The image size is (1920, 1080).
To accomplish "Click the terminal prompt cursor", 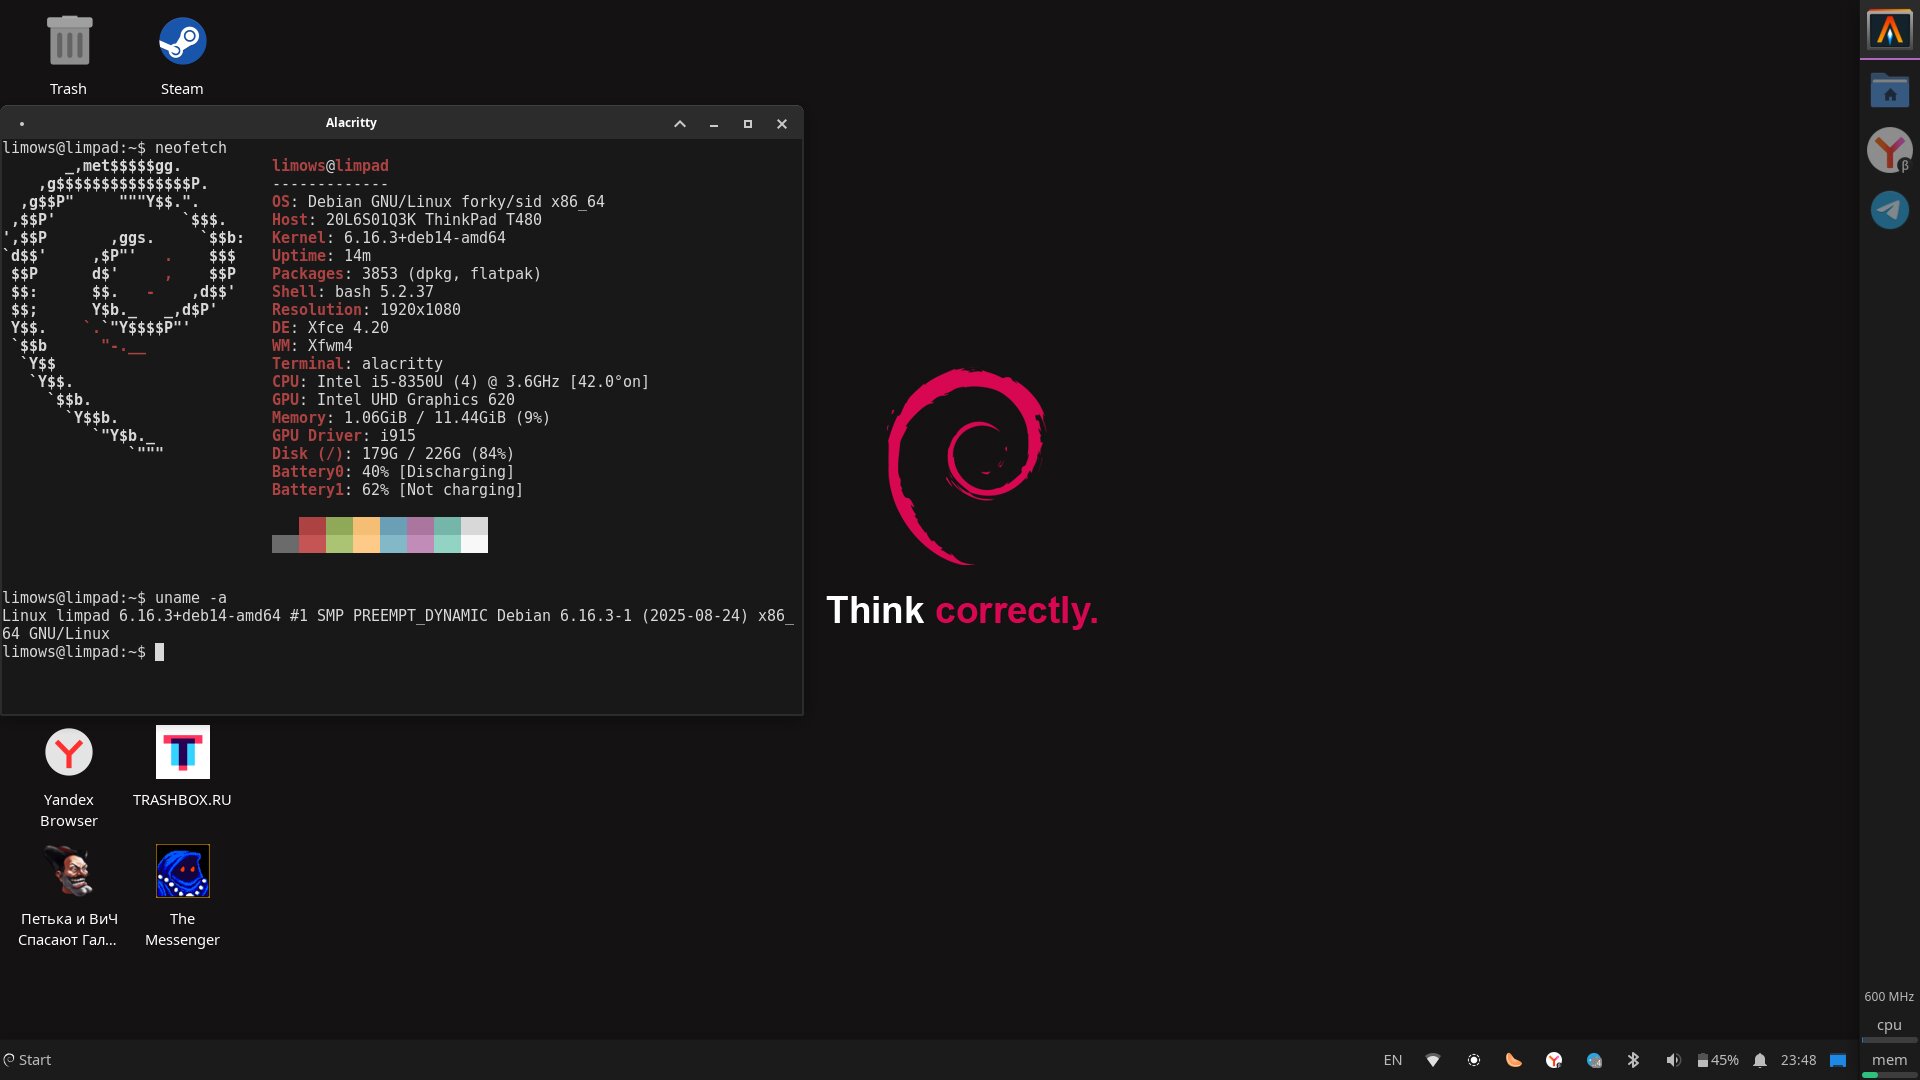I will click(159, 652).
